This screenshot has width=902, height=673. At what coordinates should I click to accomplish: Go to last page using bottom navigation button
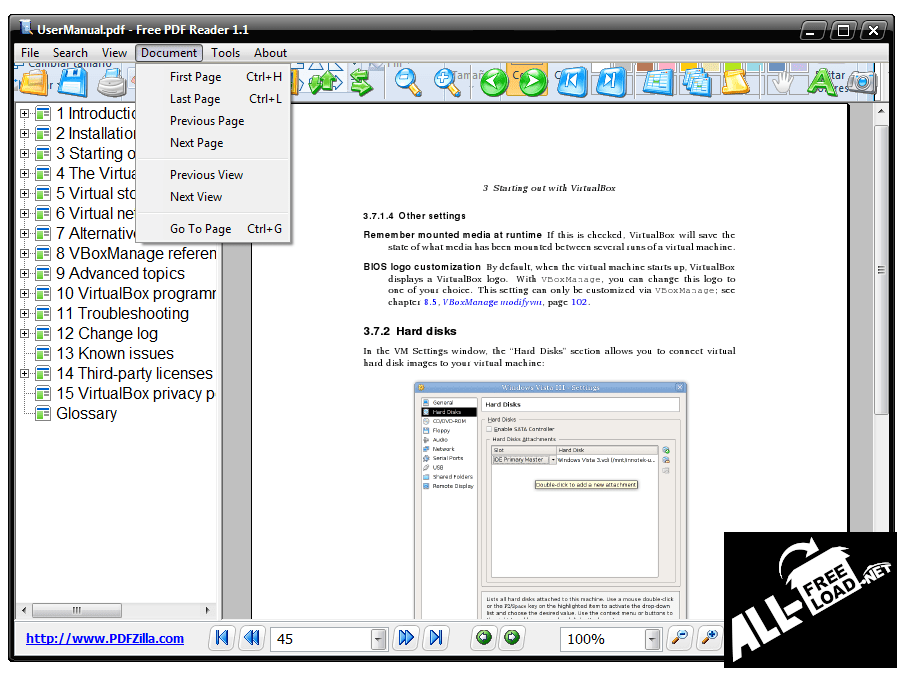pos(435,638)
